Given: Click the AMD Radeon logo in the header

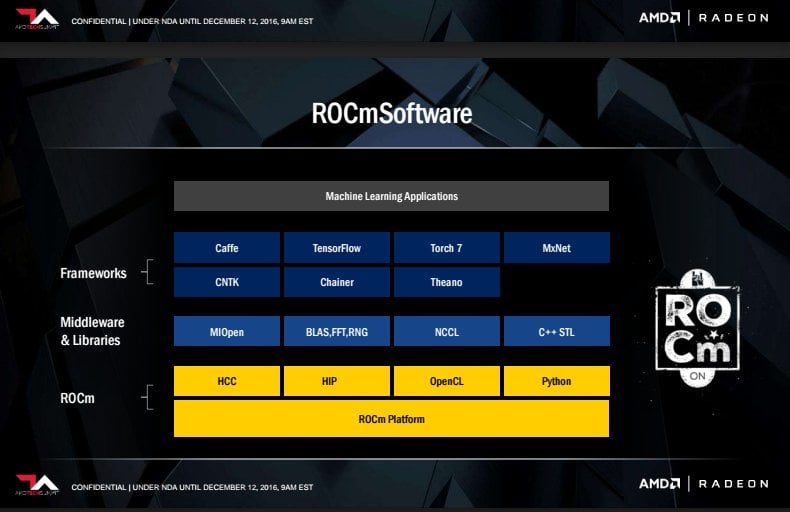Looking at the screenshot, I should [x=704, y=18].
